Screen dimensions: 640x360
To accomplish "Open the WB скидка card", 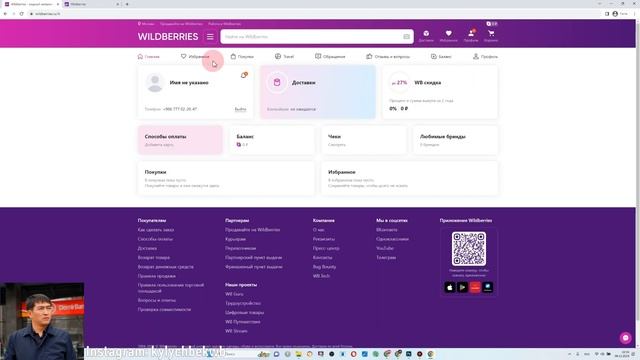I will point(440,92).
